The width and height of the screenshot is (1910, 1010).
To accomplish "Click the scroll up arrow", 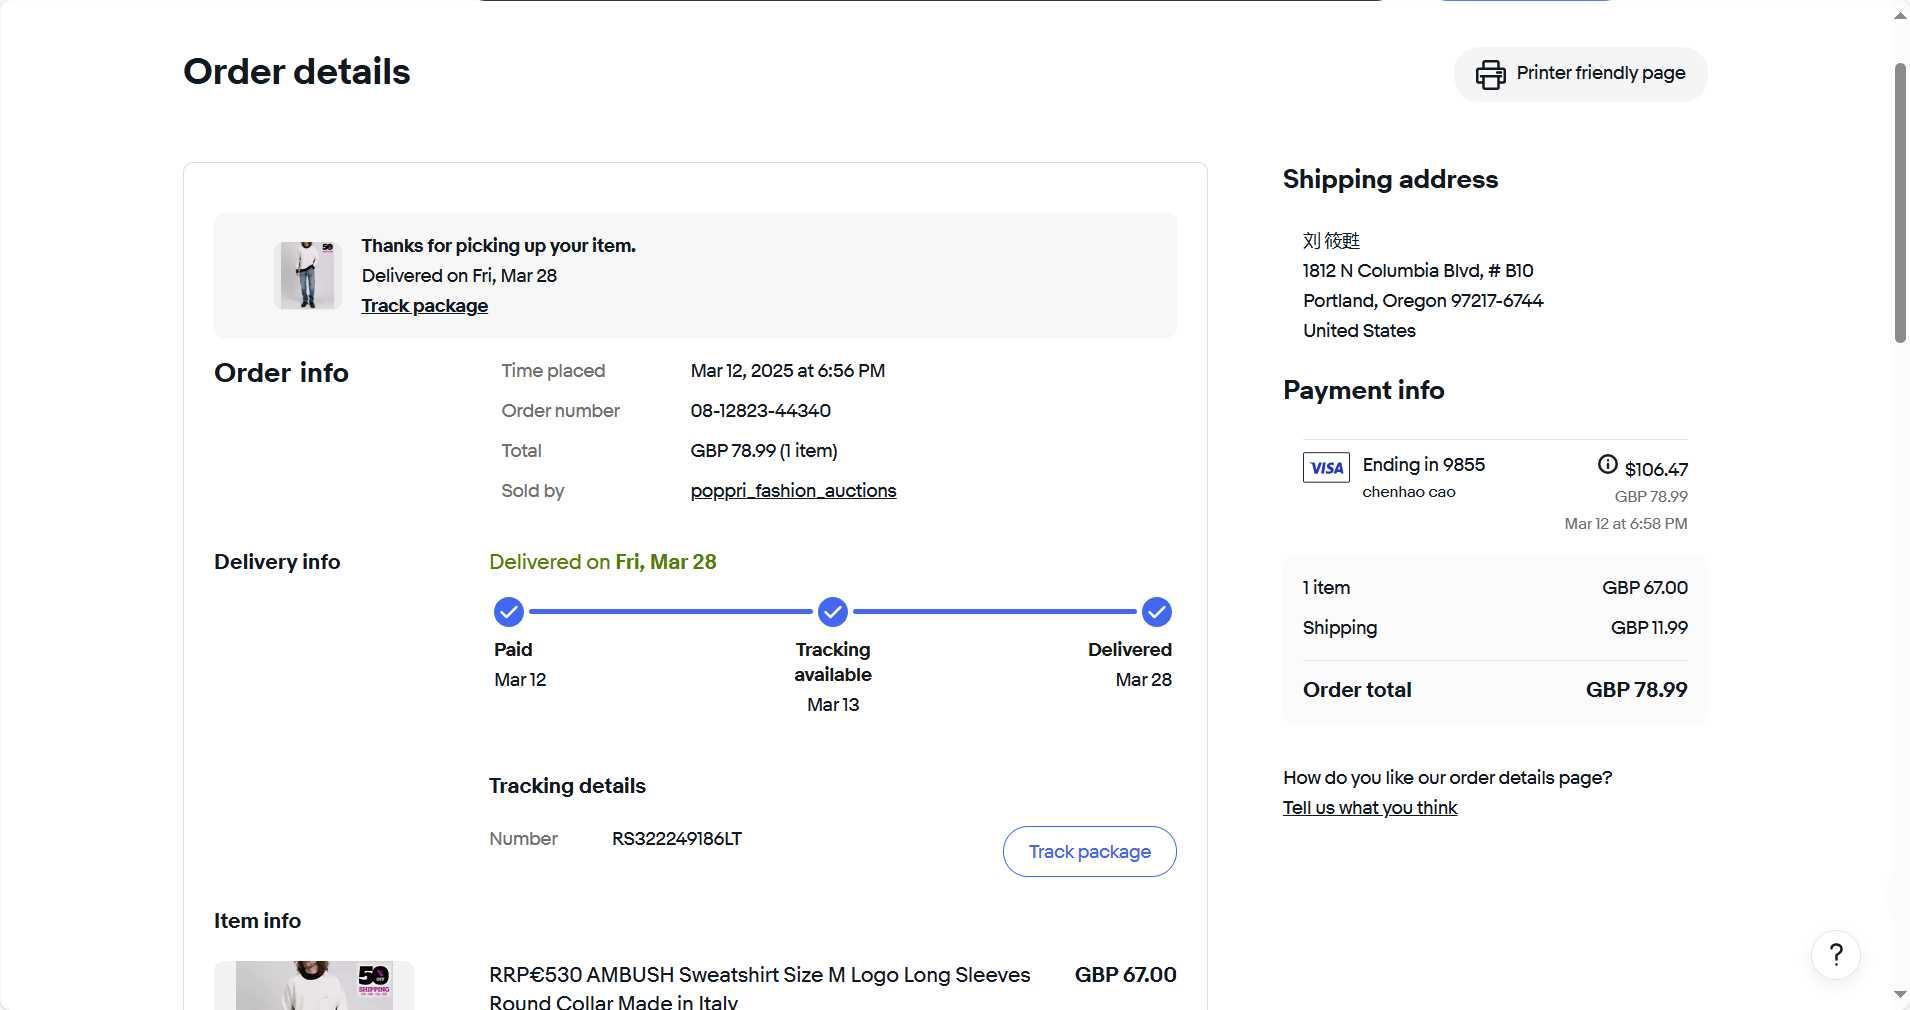I will pos(1900,15).
